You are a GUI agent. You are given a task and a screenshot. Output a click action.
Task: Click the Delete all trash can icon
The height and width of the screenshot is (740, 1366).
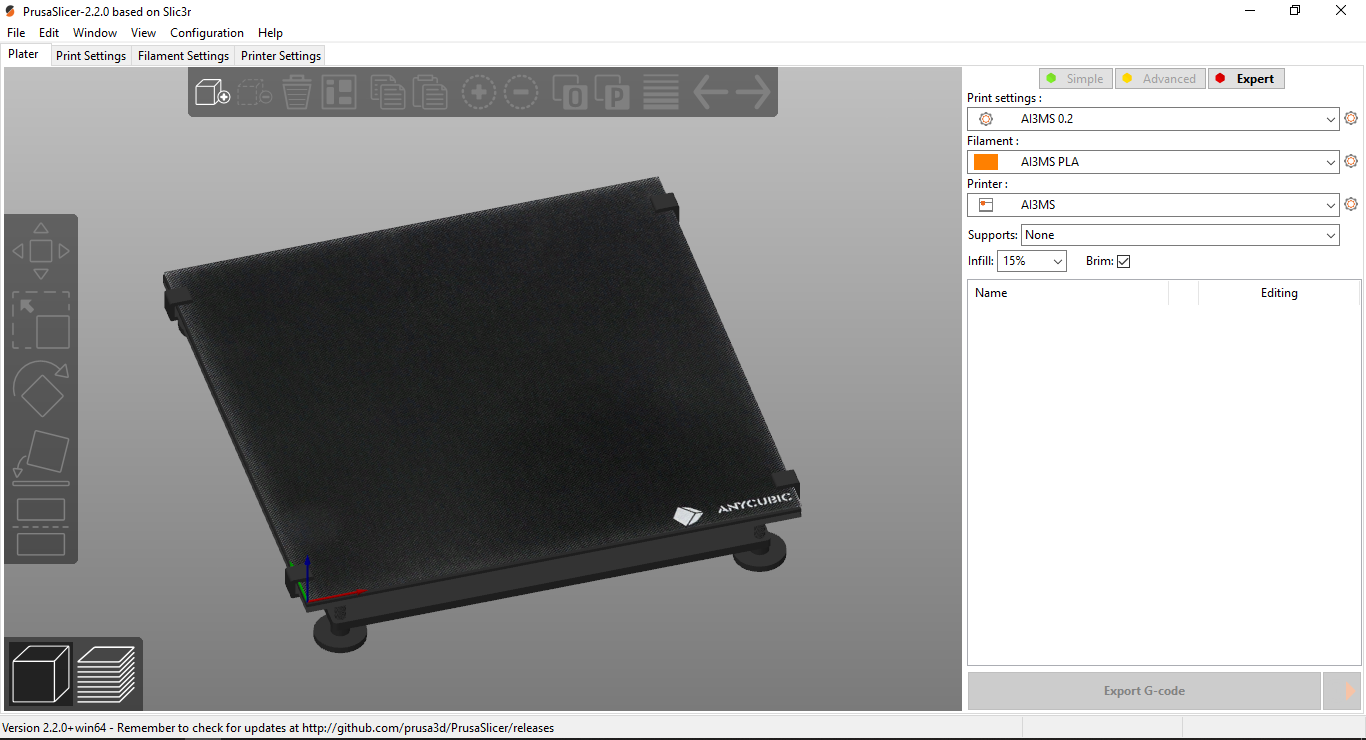click(297, 93)
